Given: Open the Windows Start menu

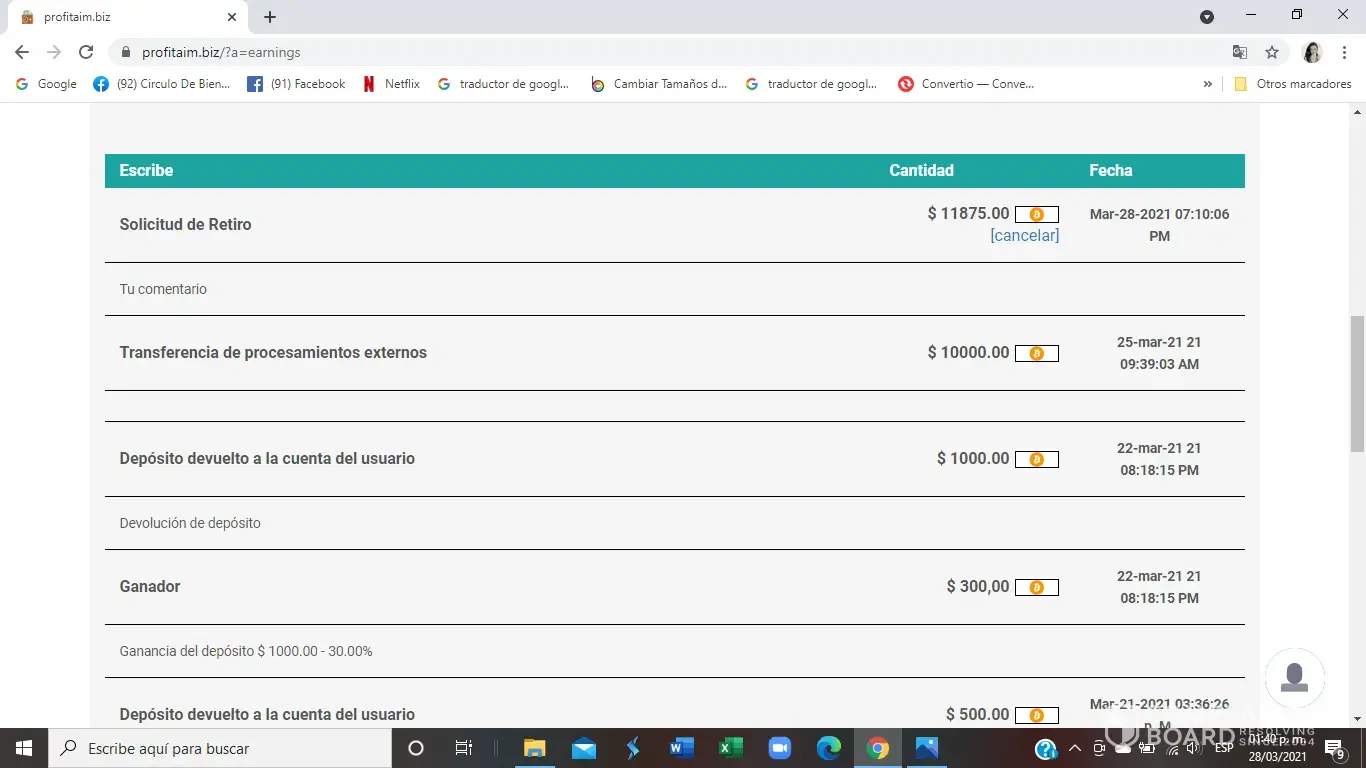Looking at the screenshot, I should 24,748.
